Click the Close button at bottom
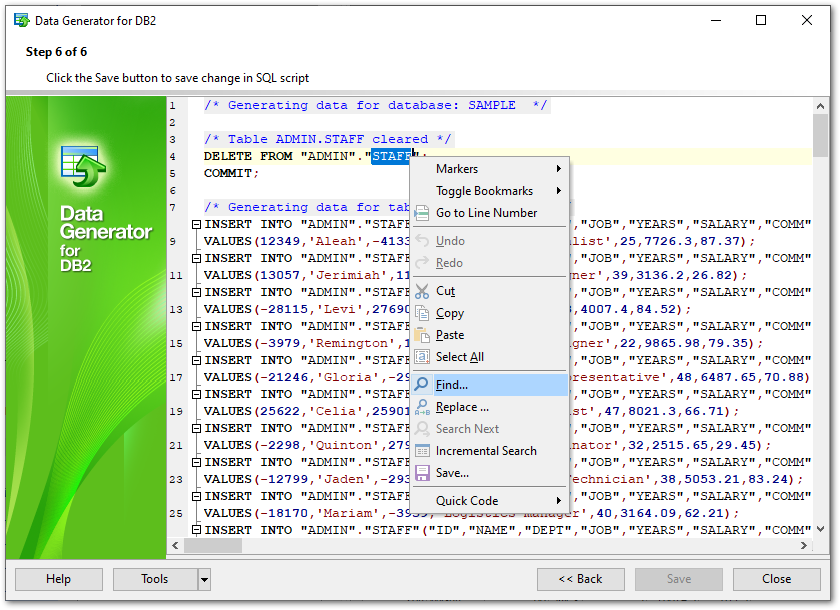This screenshot has height=610, width=840. [777, 579]
